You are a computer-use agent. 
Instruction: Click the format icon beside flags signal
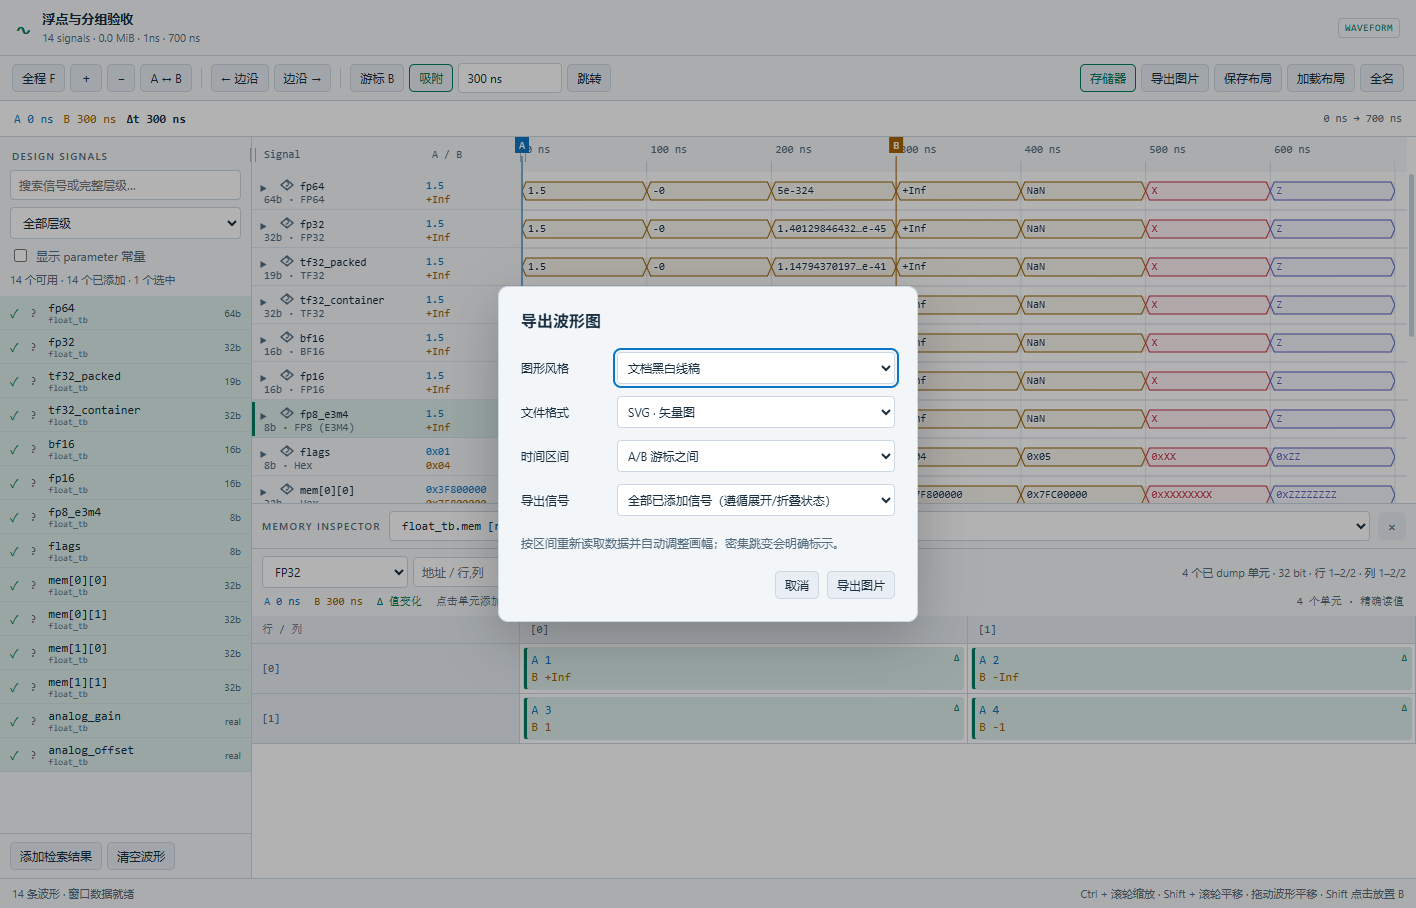coord(287,452)
